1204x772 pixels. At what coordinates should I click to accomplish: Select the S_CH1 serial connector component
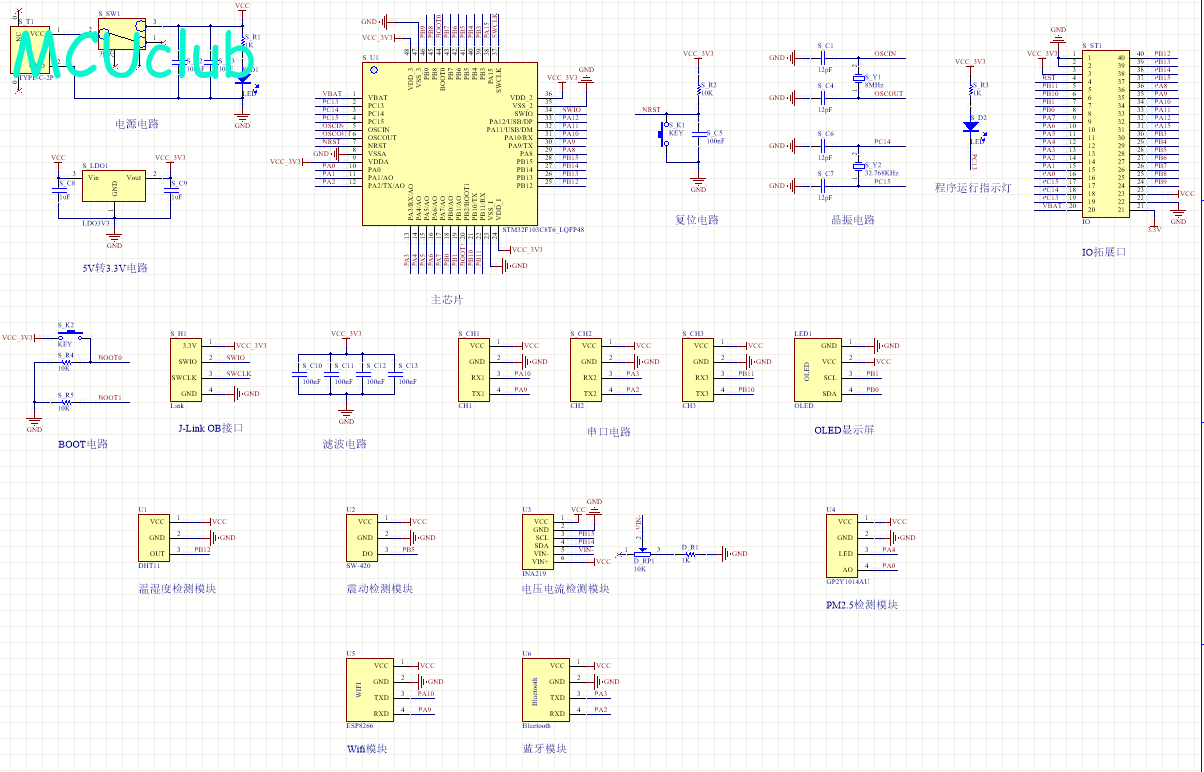coord(475,369)
